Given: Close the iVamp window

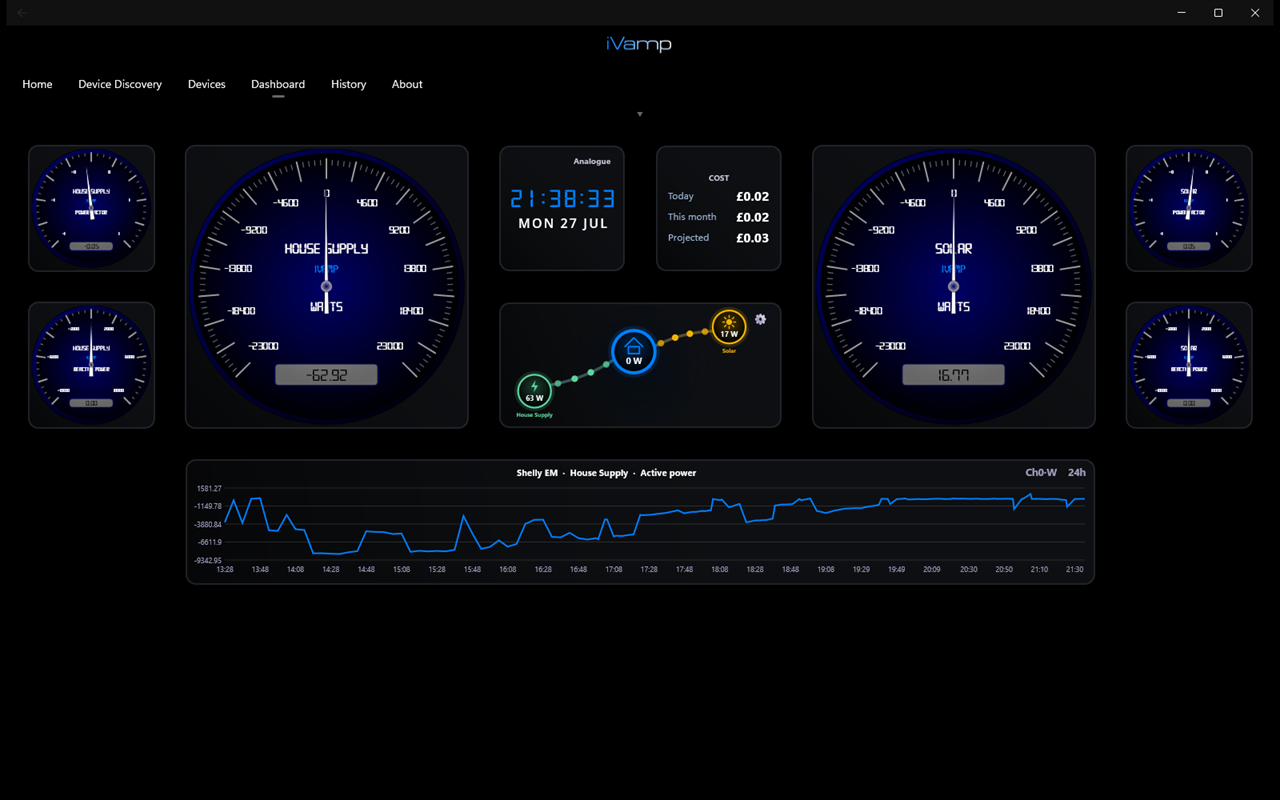Looking at the screenshot, I should [1255, 13].
